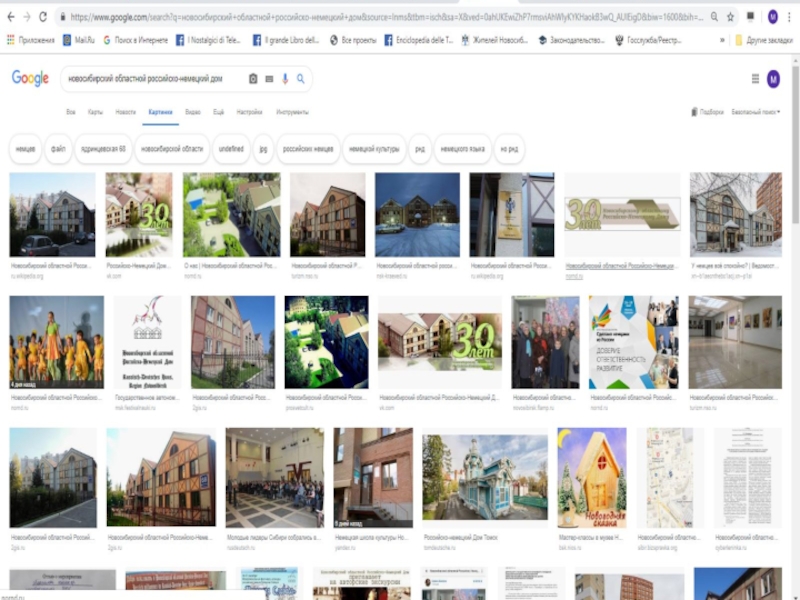Switch to the Видео tab
This screenshot has width=800, height=600.
(192, 112)
